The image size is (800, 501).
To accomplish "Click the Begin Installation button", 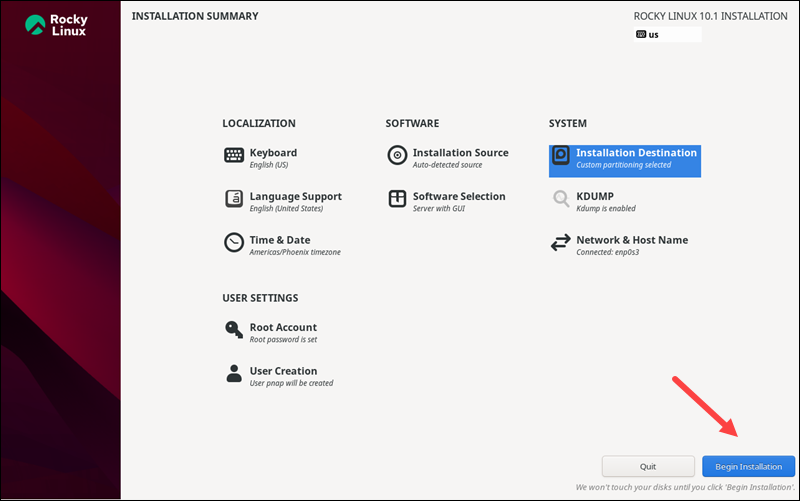I will 748,466.
